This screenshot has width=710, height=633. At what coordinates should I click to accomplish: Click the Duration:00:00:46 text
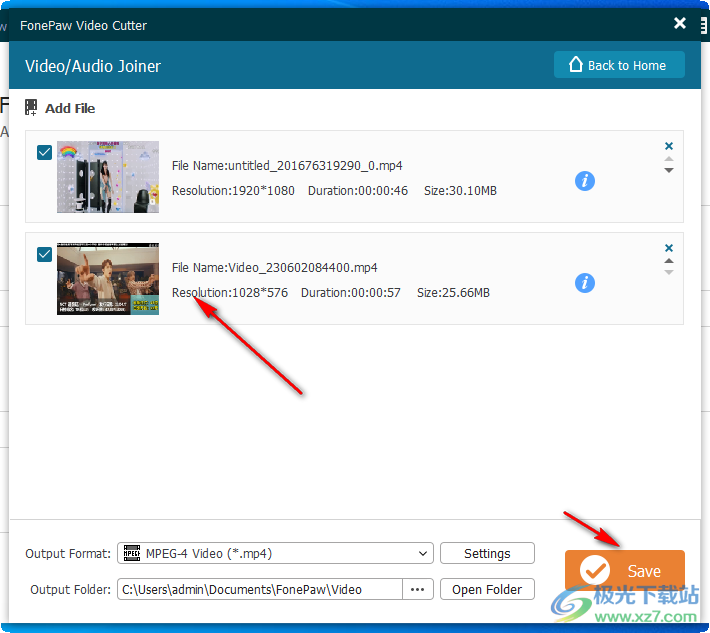click(x=358, y=191)
